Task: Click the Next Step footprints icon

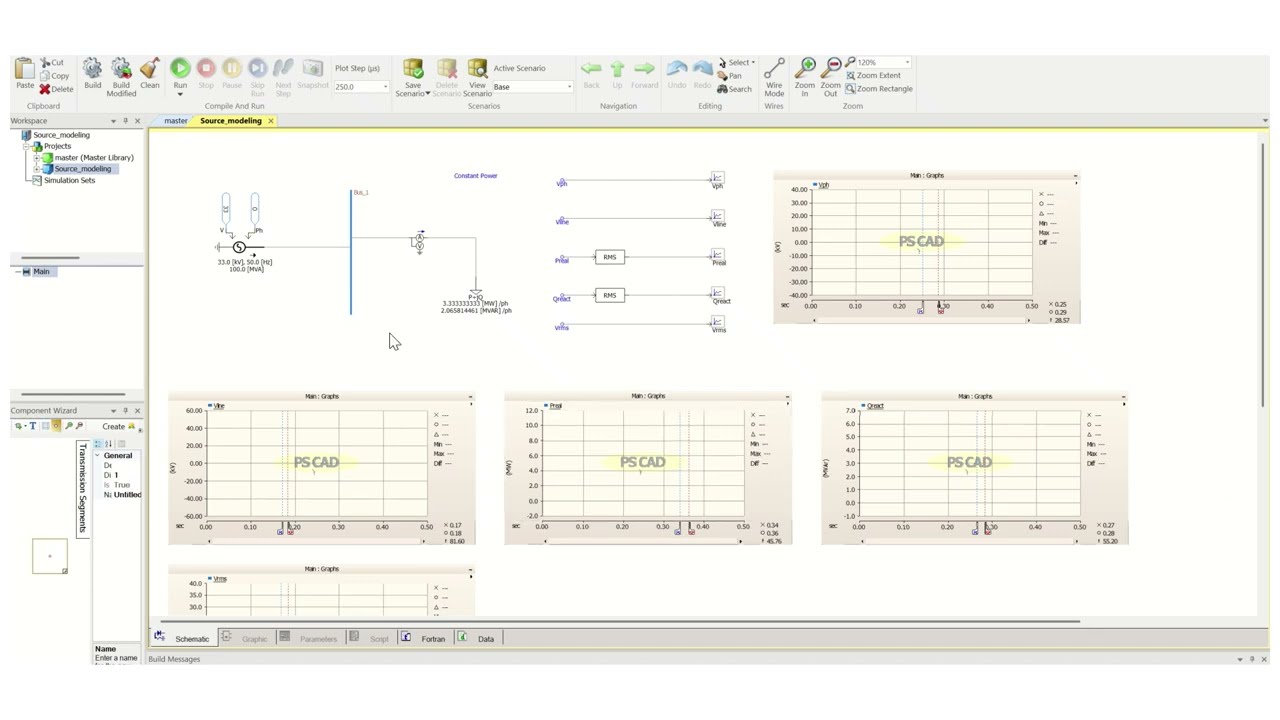Action: [x=283, y=68]
